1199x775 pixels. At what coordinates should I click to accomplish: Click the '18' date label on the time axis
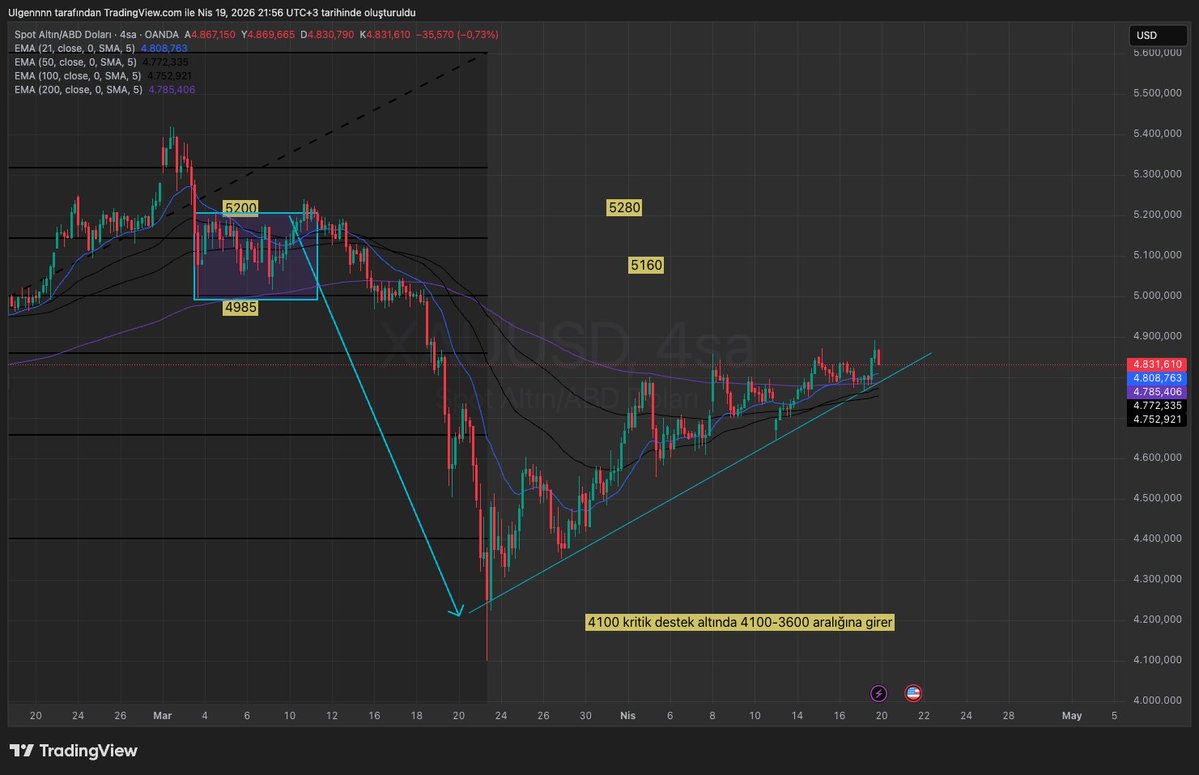tap(416, 715)
